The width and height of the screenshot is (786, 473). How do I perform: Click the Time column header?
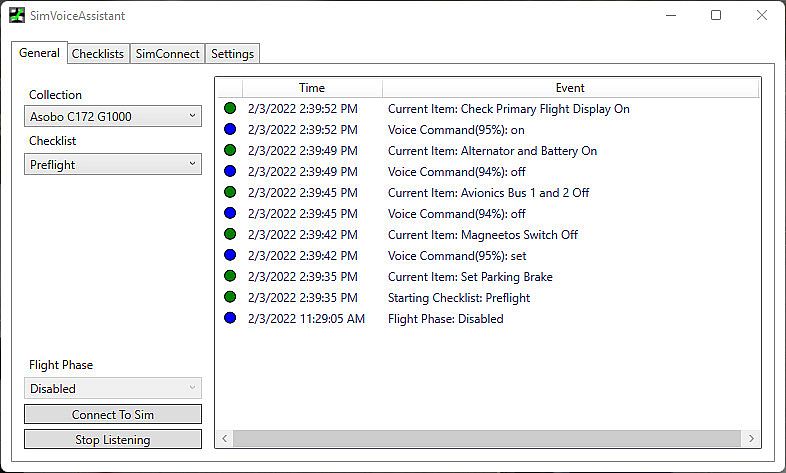pos(312,88)
